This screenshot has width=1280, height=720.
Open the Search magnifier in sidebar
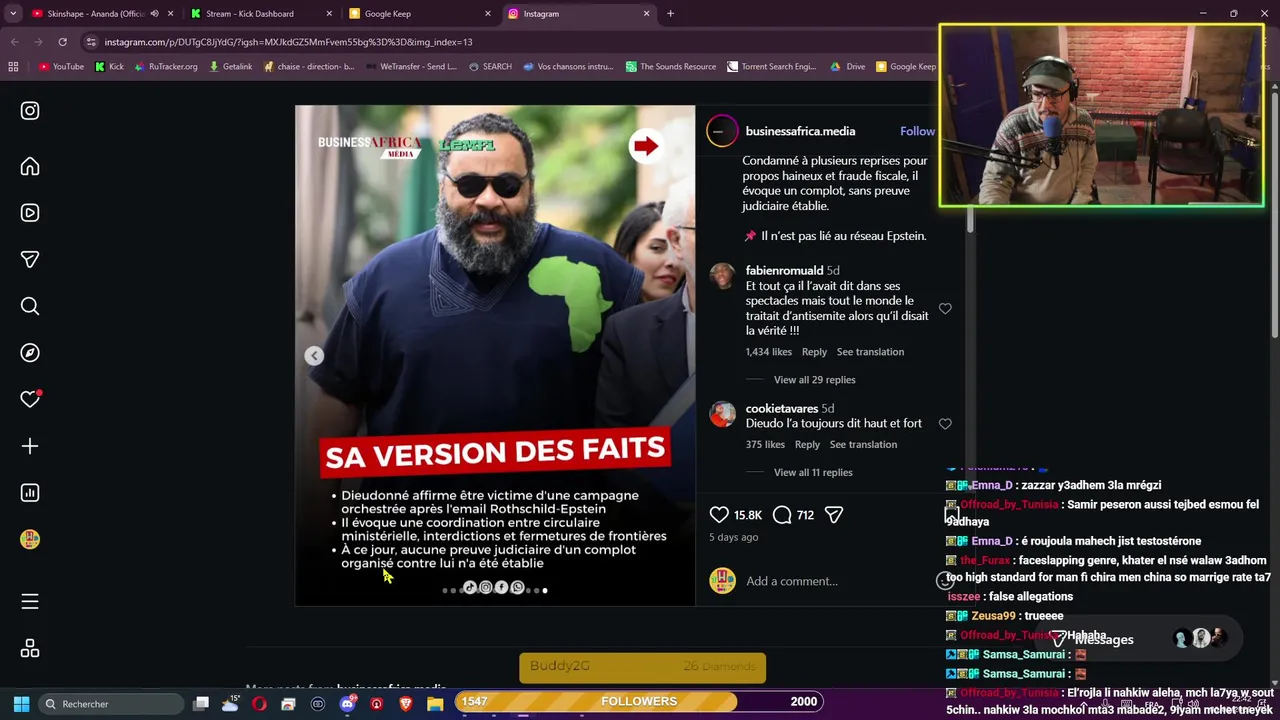pos(30,306)
